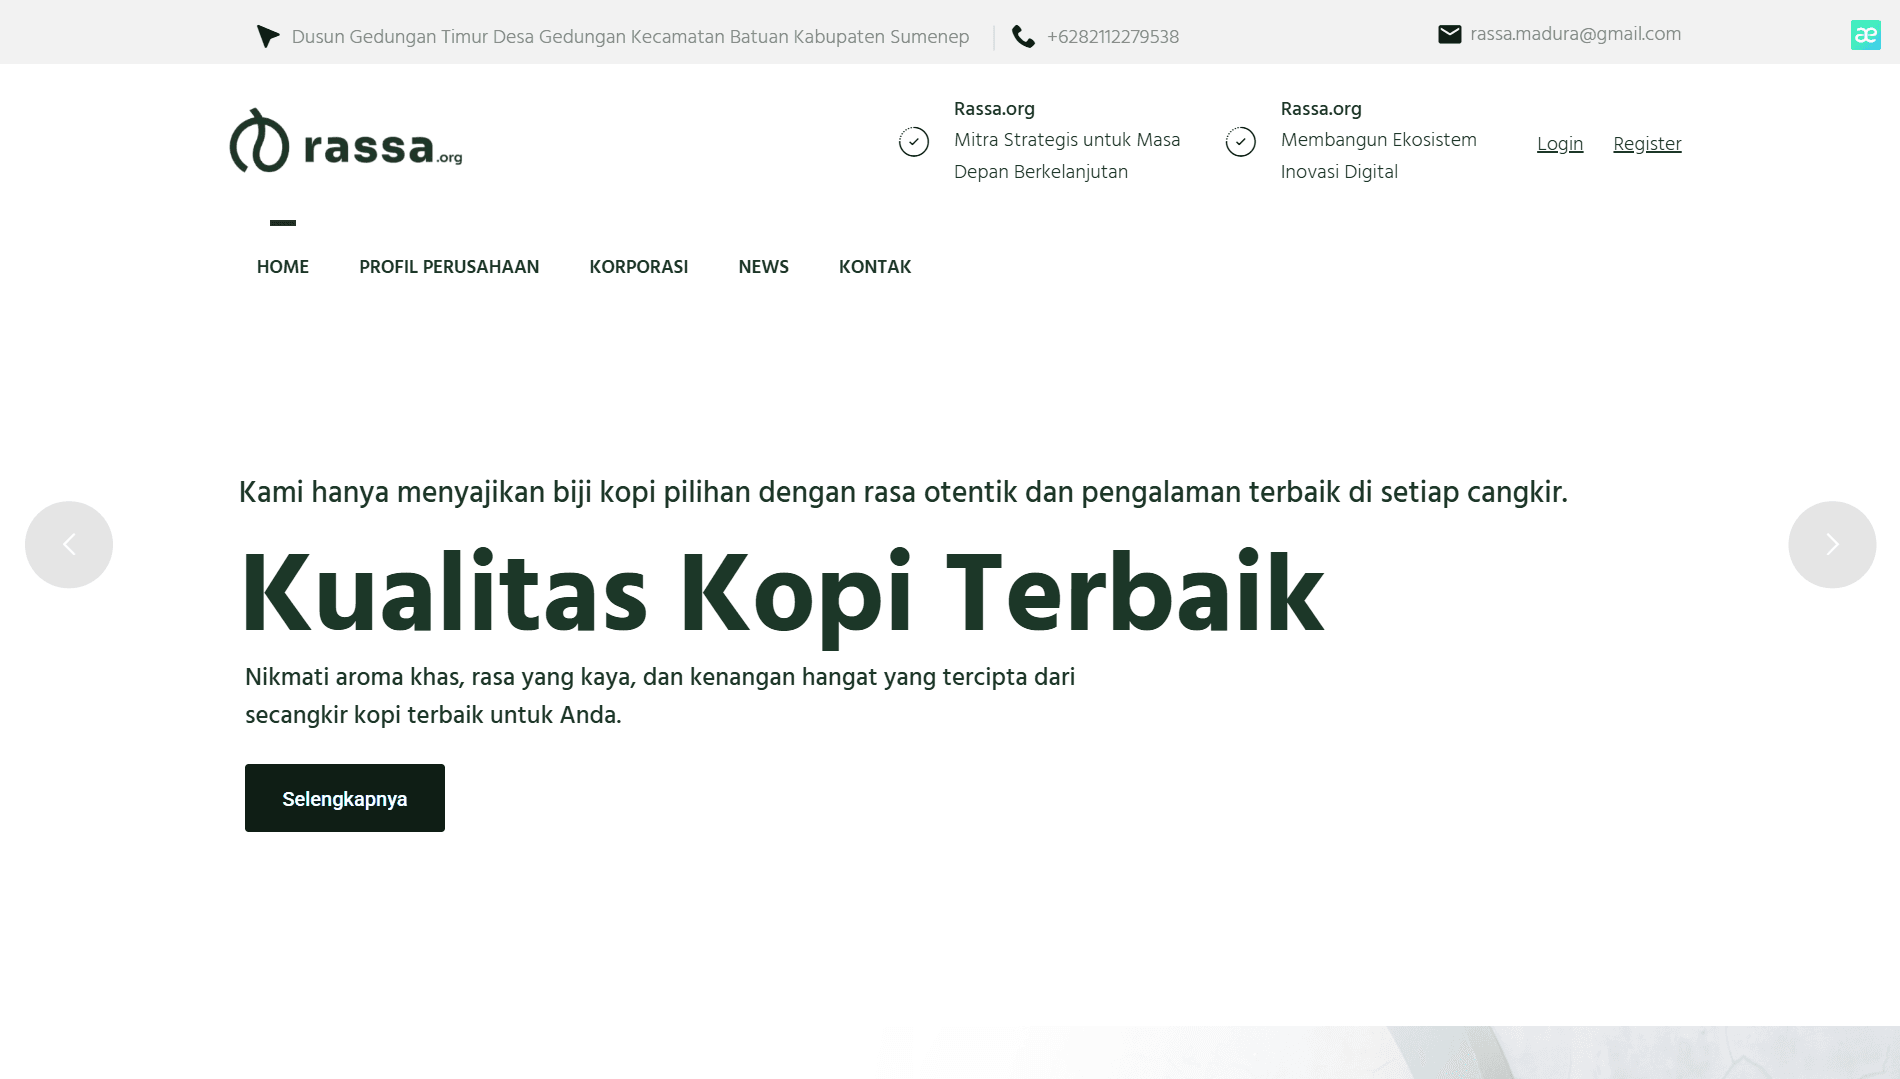
Task: Click the phone number +6282112279538
Action: tap(1112, 36)
